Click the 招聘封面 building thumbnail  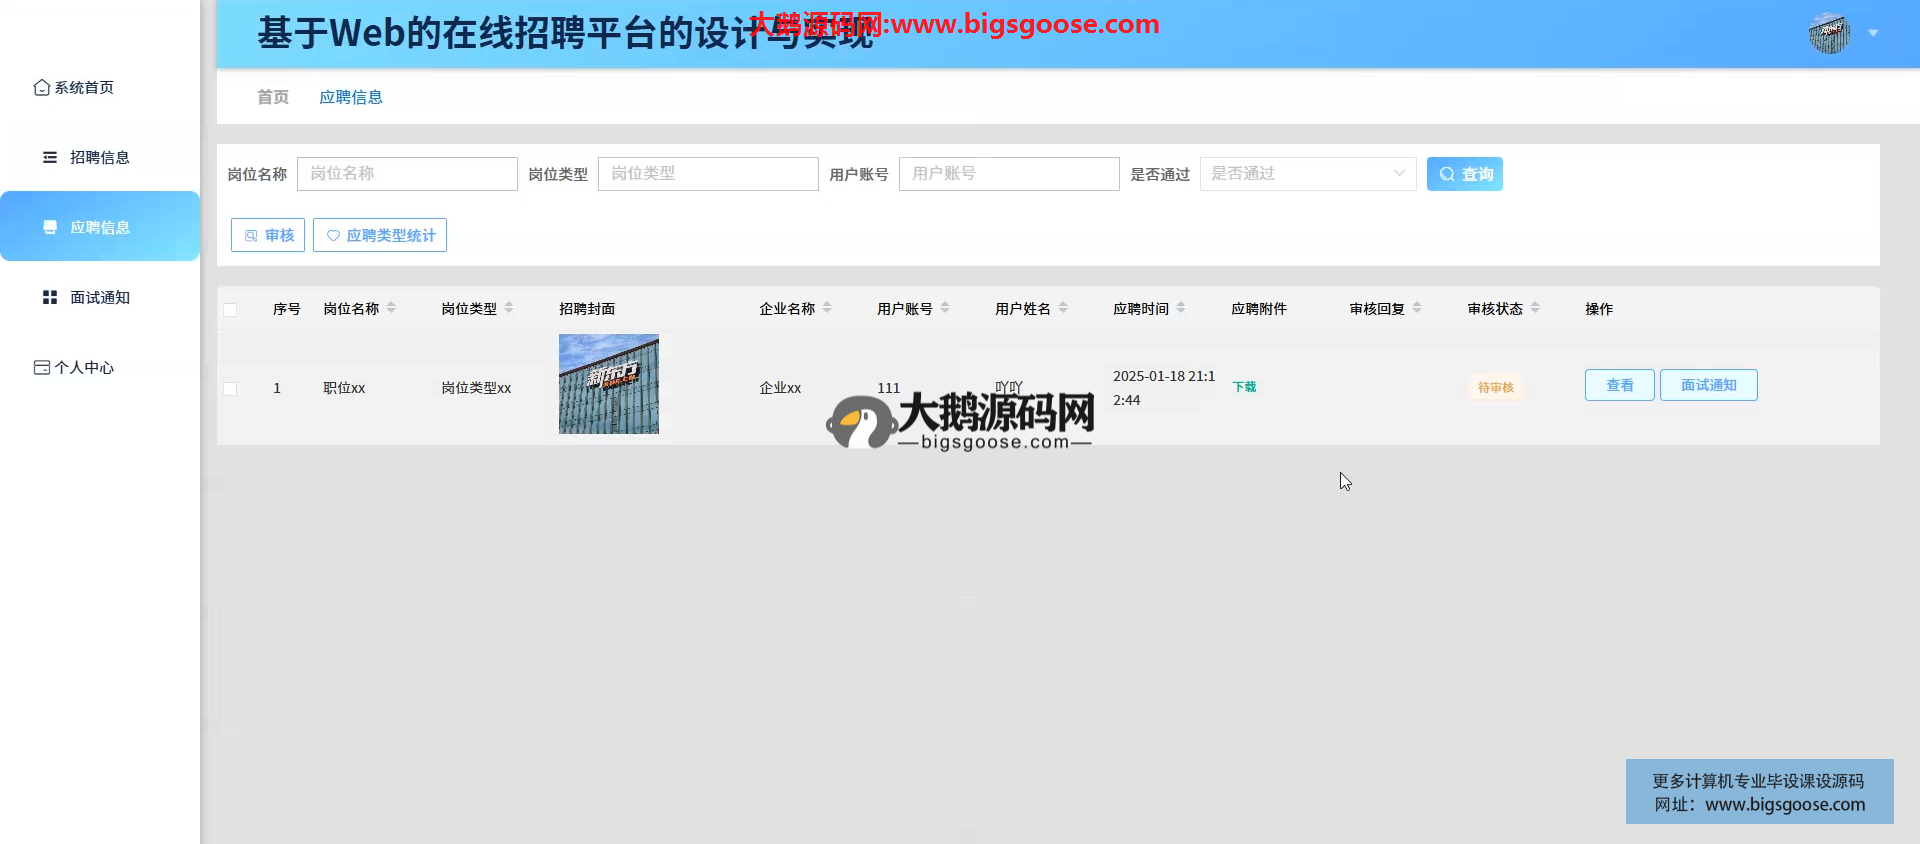coord(609,384)
